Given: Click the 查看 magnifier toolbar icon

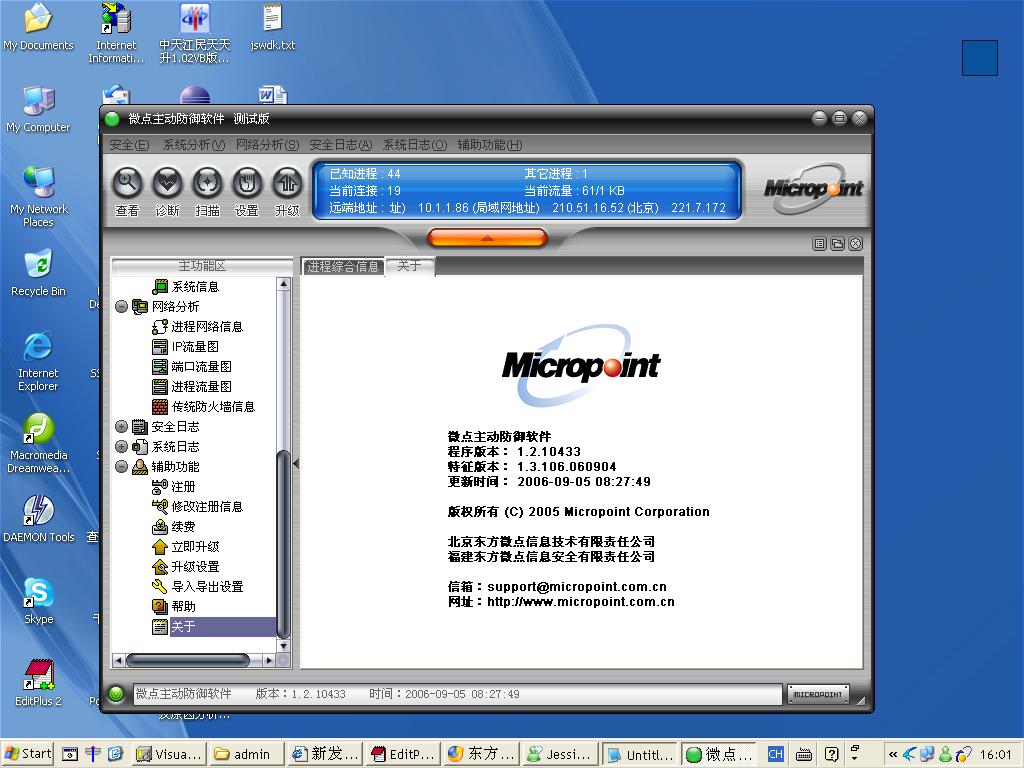Looking at the screenshot, I should click(x=127, y=183).
